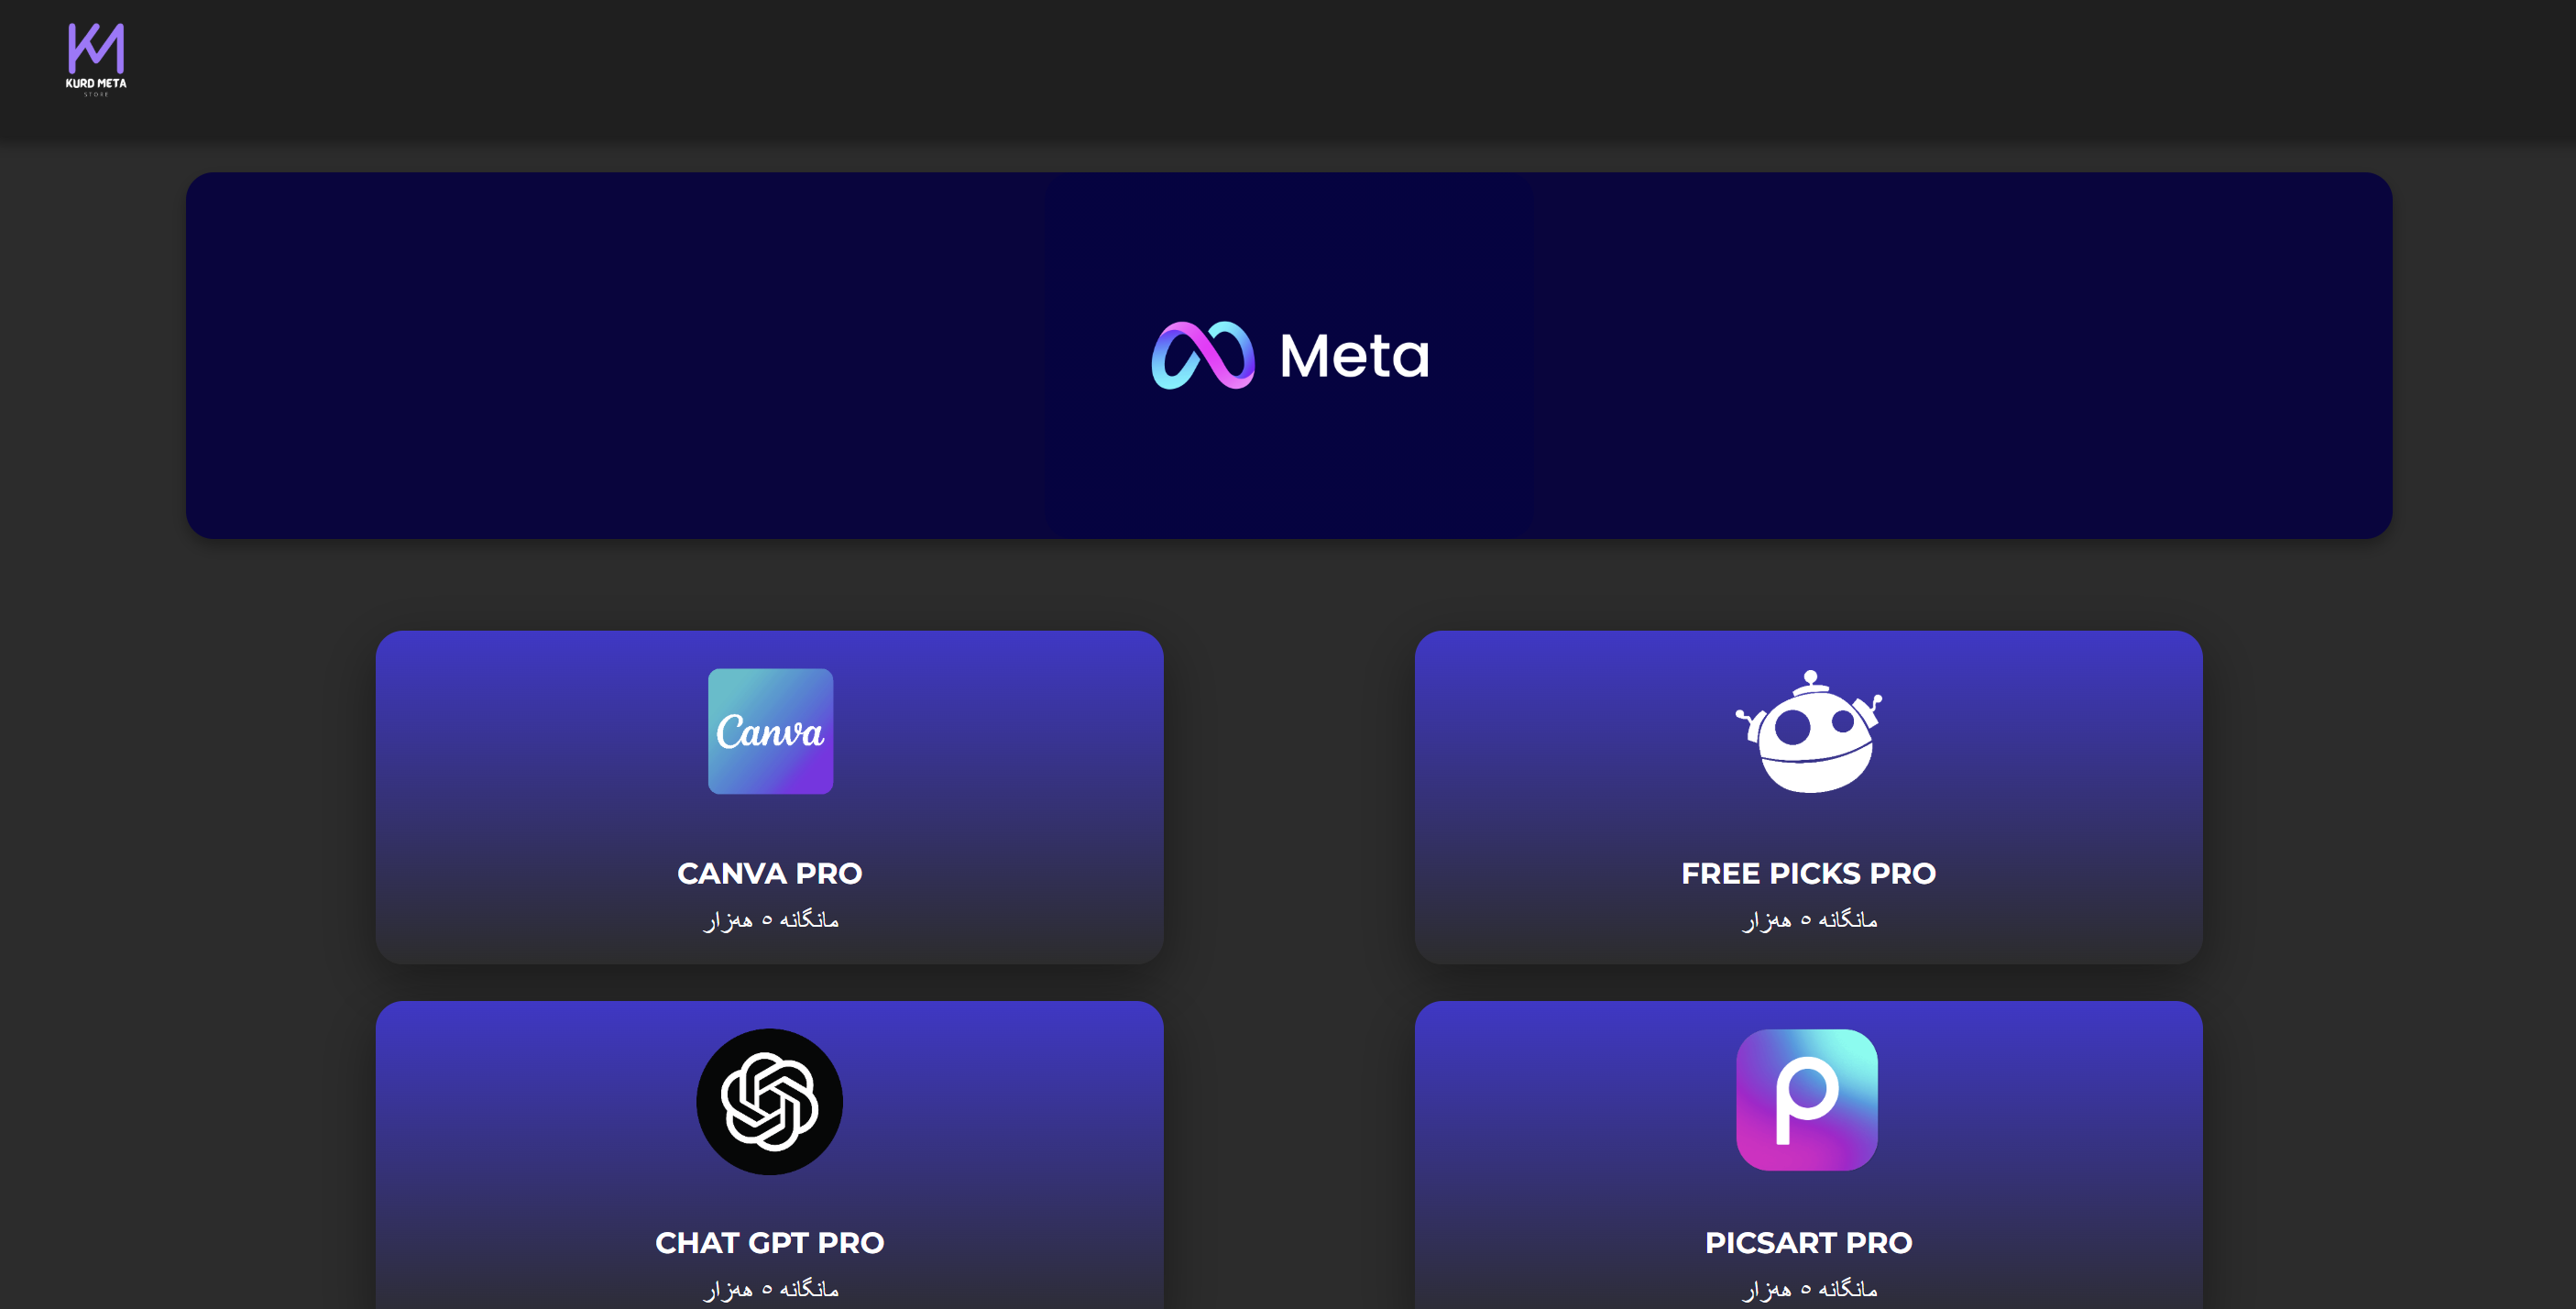Screen dimensions: 2576x1309
Task: Click the monthly price under CANVA PRO
Action: click(770, 919)
